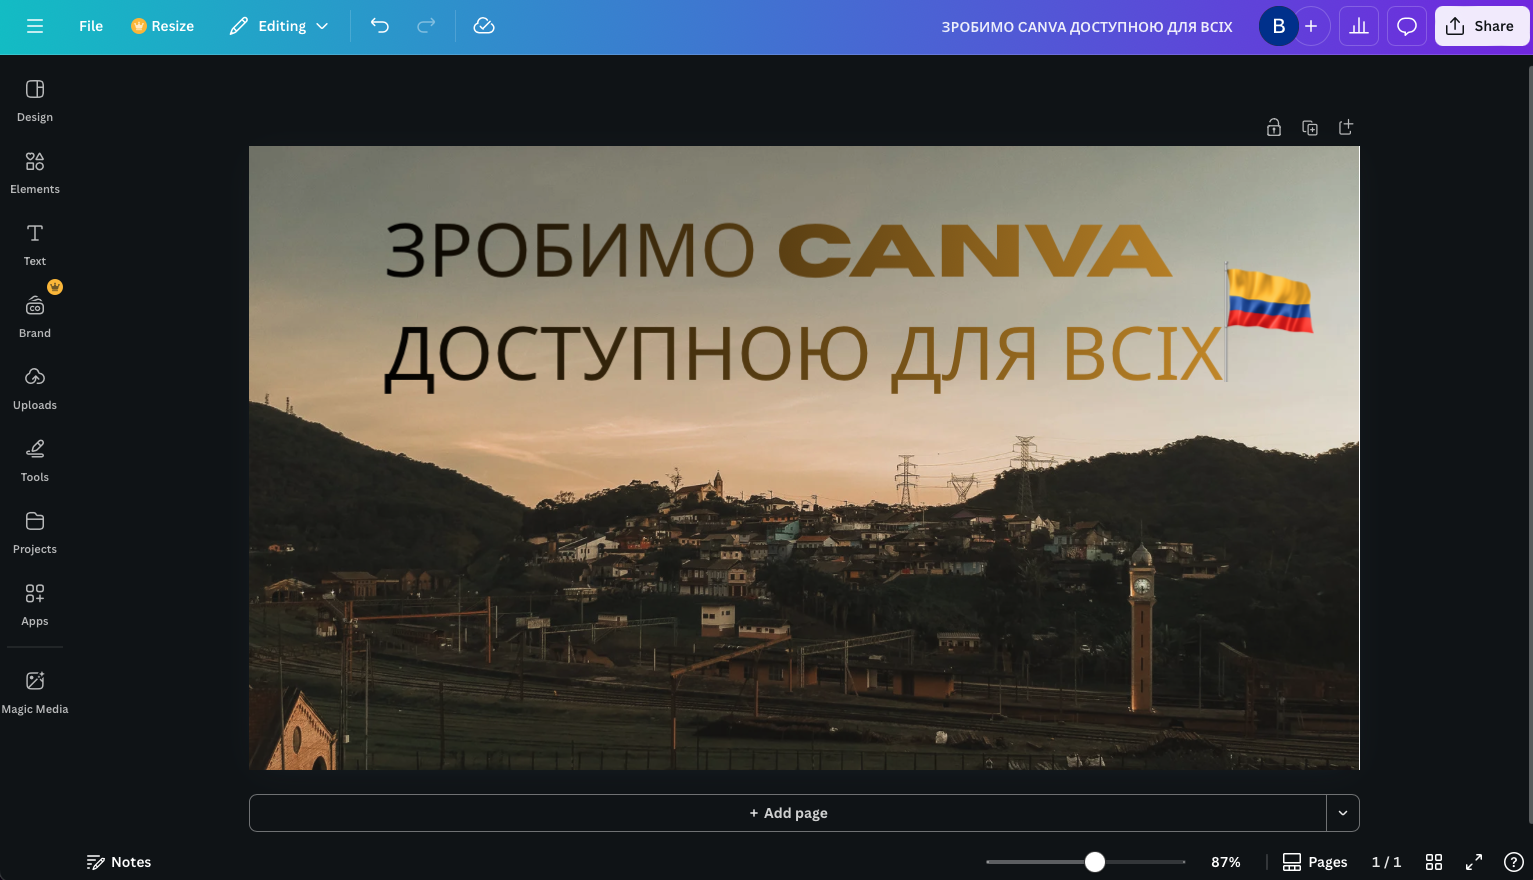Open the comments speech bubble
Viewport: 1533px width, 880px height.
coord(1407,26)
